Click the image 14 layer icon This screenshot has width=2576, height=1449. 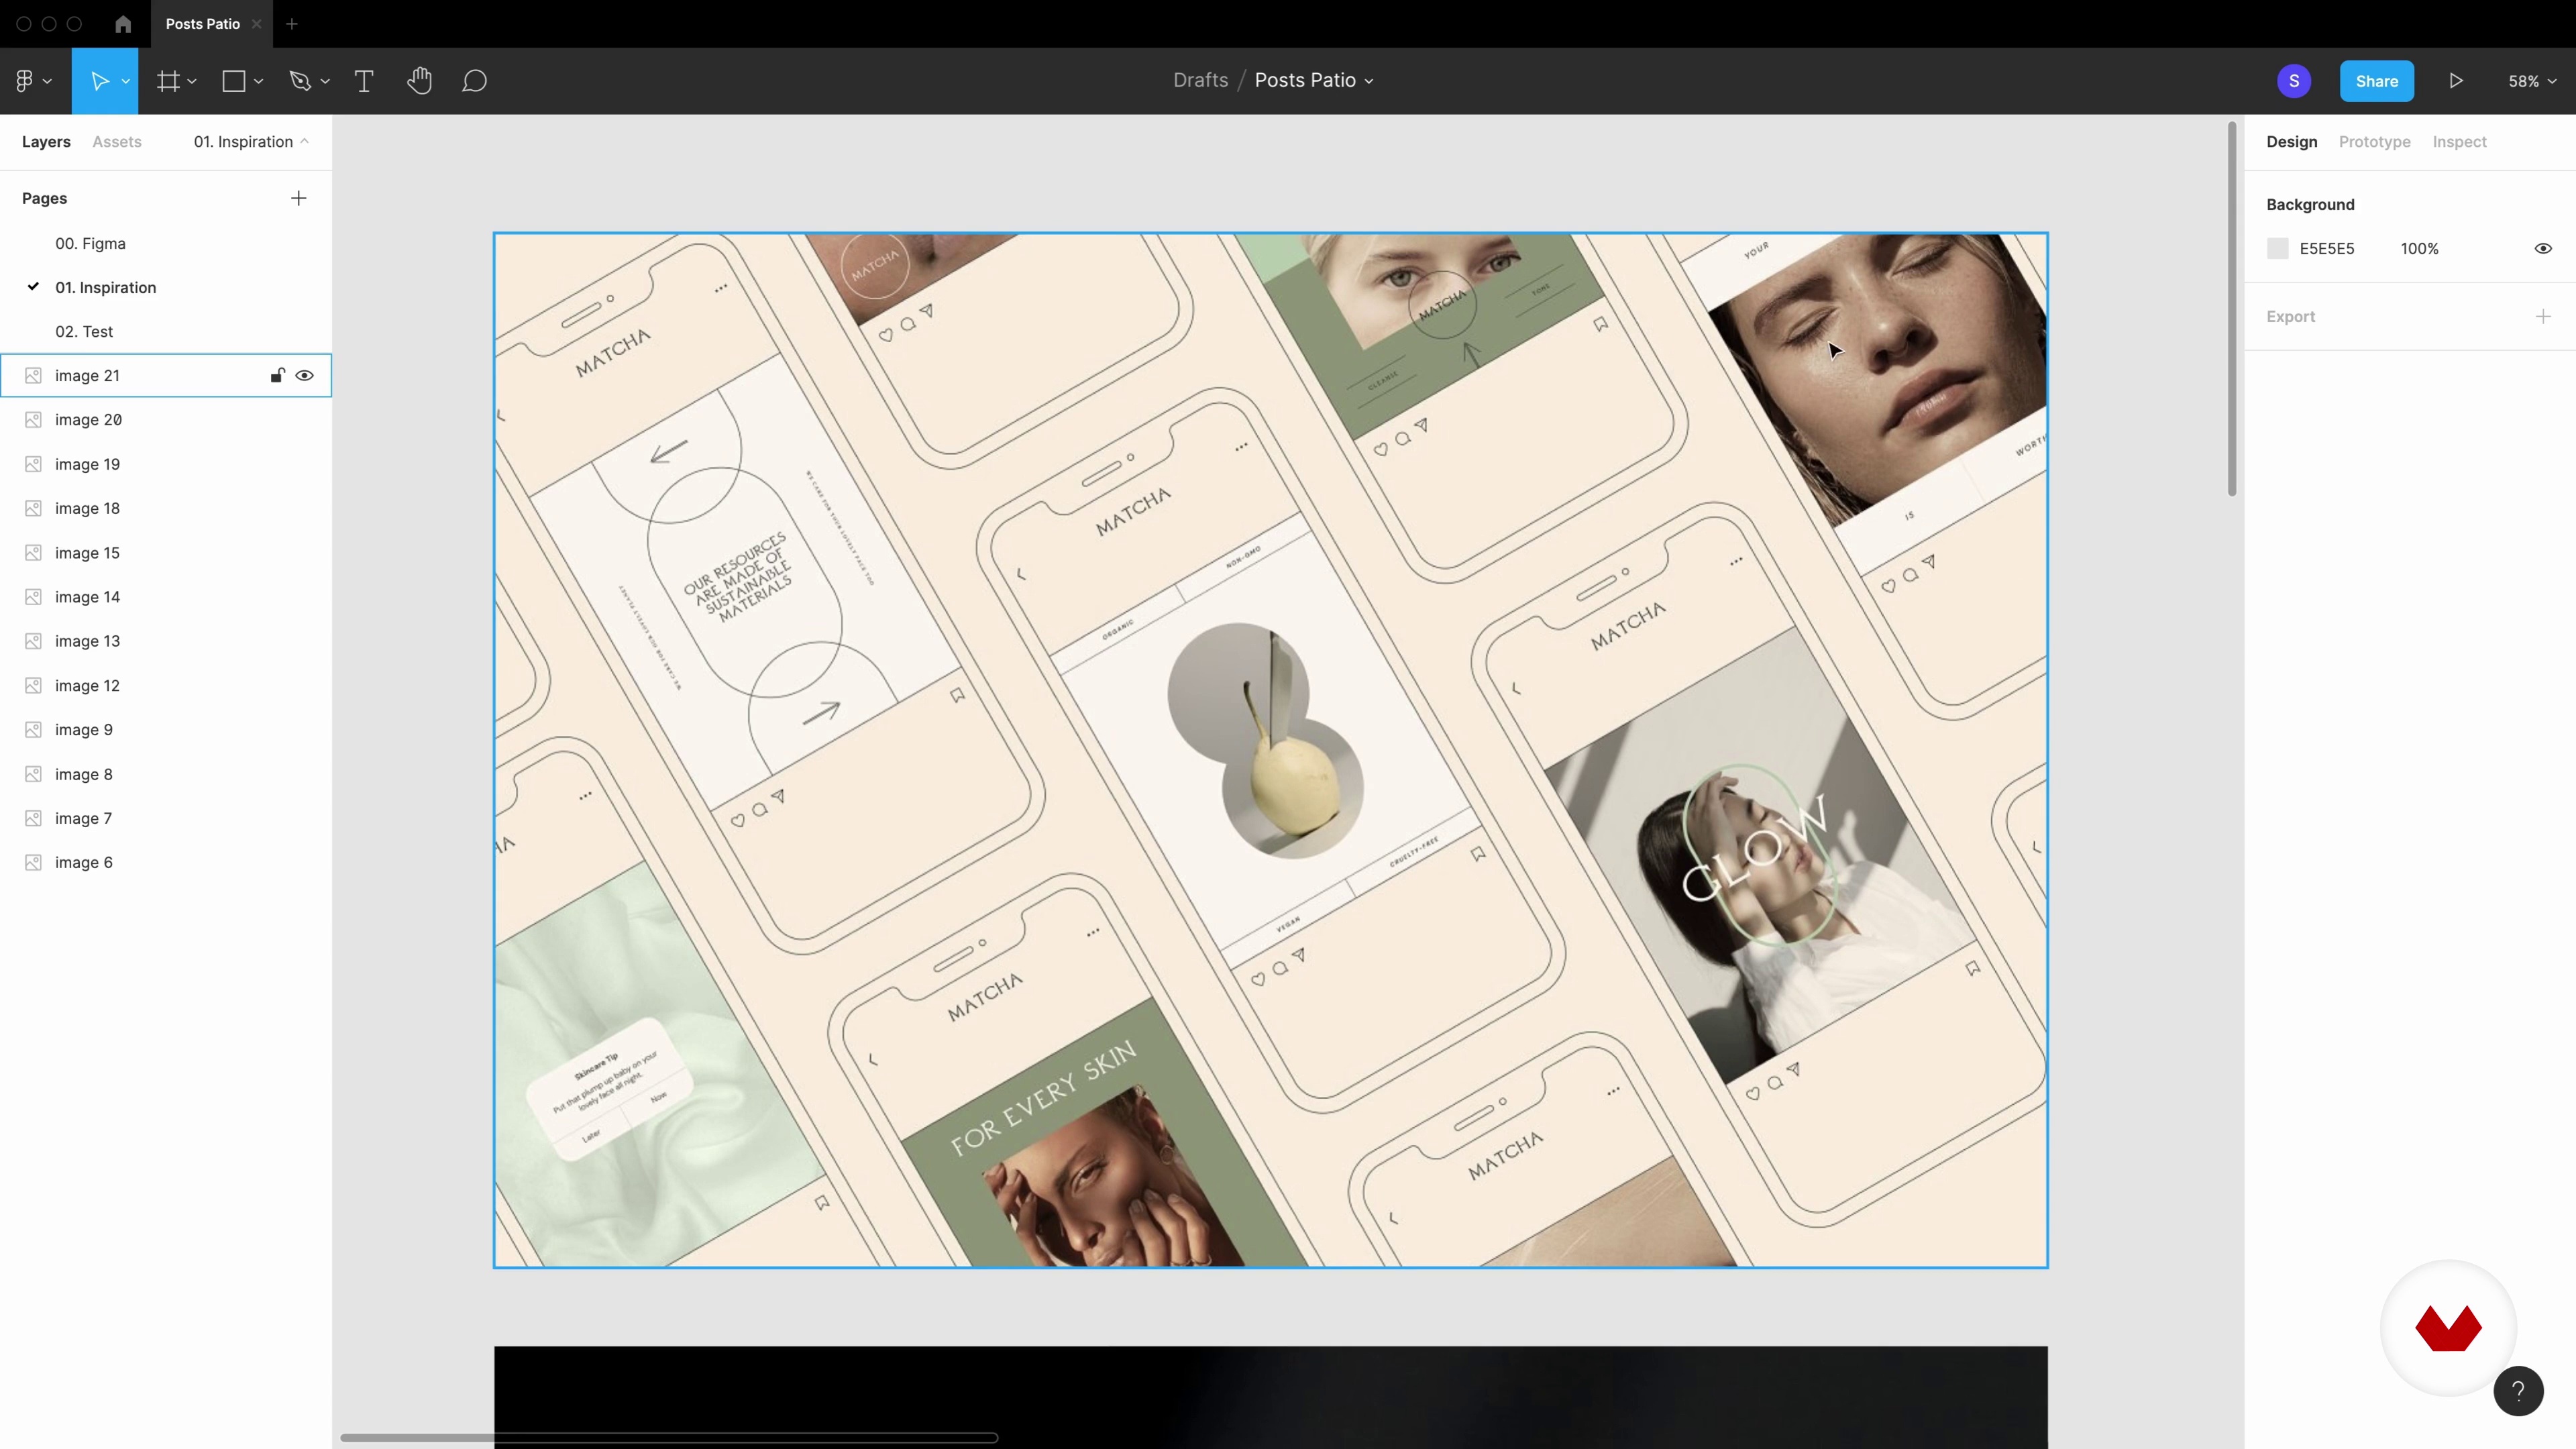click(33, 597)
